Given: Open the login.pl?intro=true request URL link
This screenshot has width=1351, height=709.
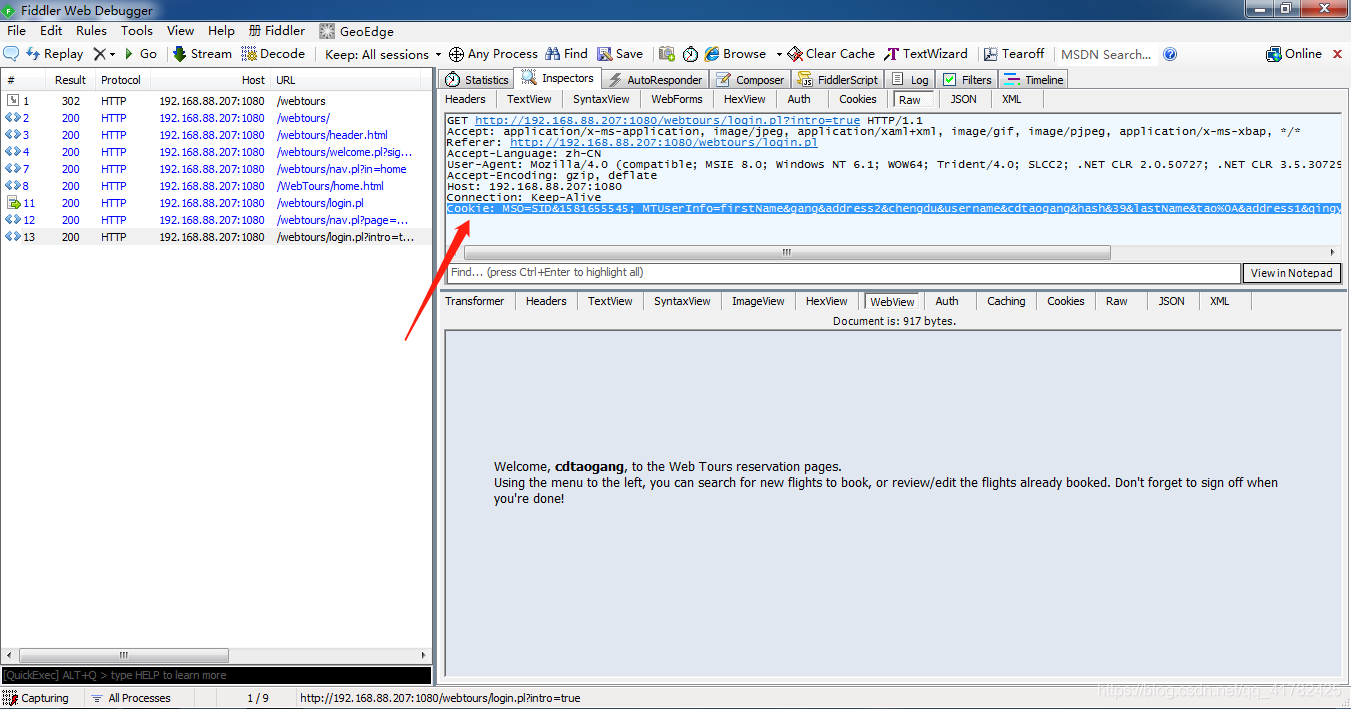Looking at the screenshot, I should pyautogui.click(x=667, y=120).
